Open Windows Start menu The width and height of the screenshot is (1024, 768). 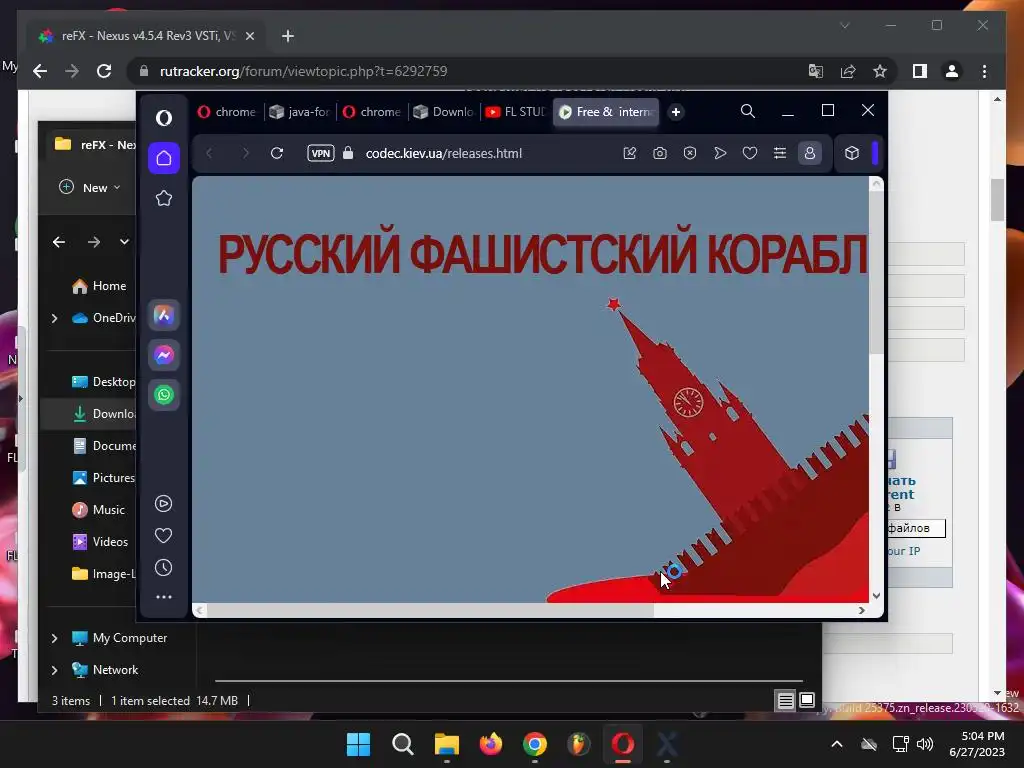coord(358,744)
